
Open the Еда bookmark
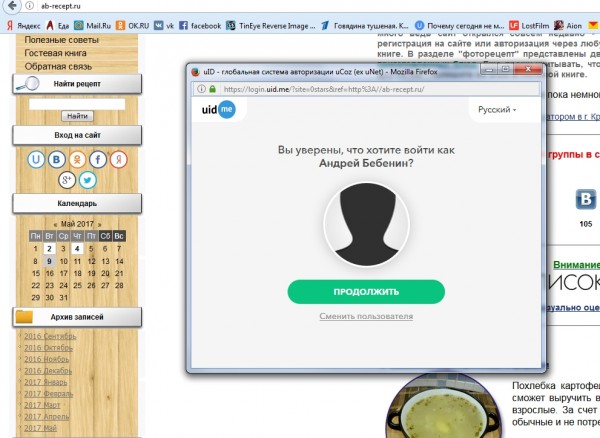[x=58, y=26]
